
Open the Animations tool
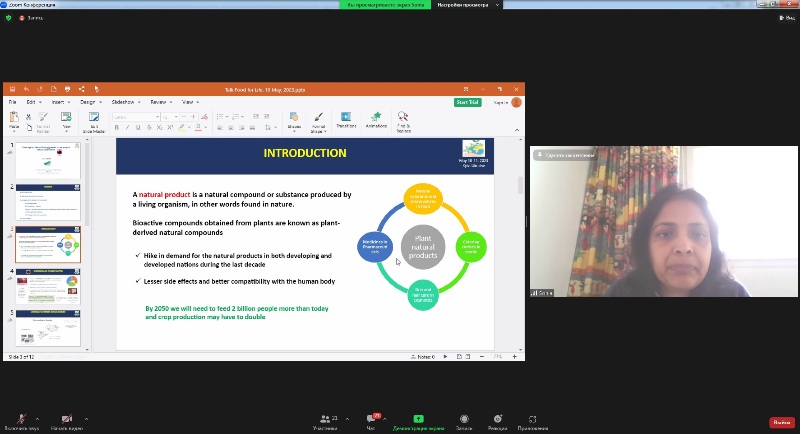[x=376, y=118]
